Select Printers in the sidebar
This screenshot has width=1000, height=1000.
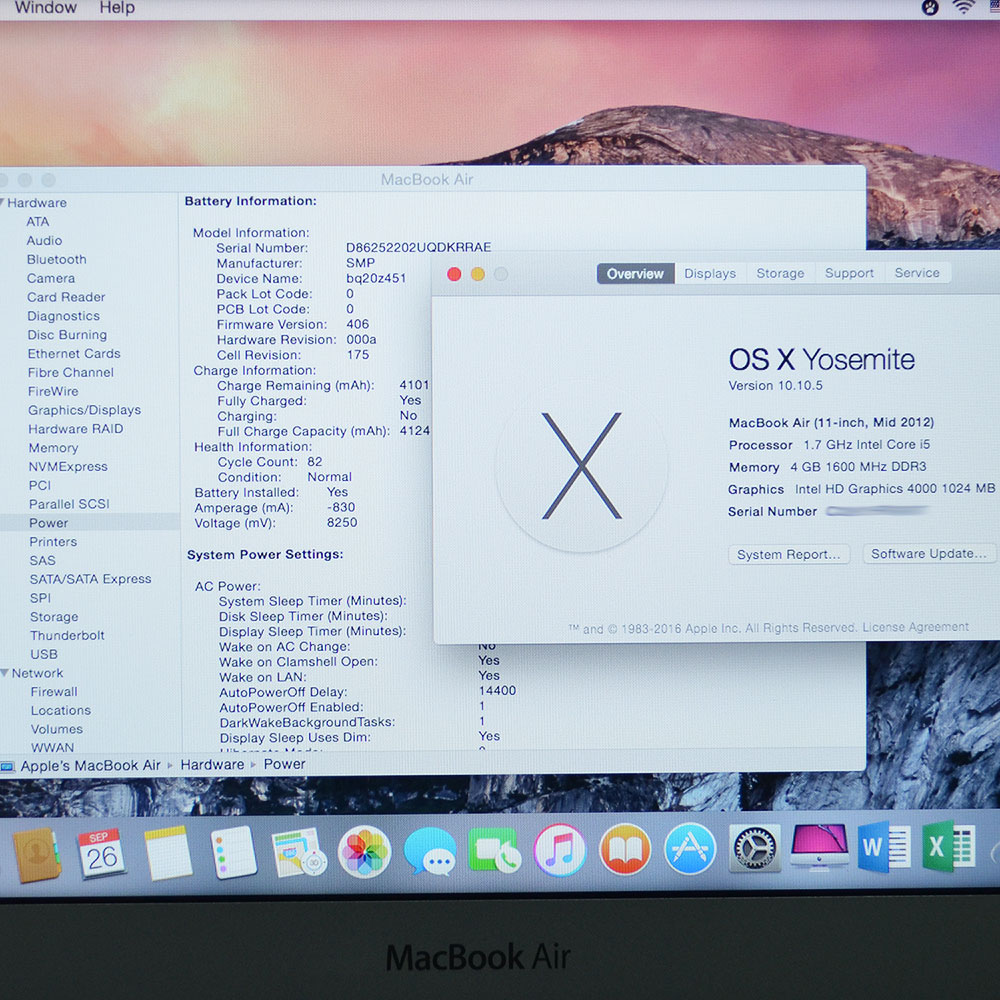coord(53,541)
